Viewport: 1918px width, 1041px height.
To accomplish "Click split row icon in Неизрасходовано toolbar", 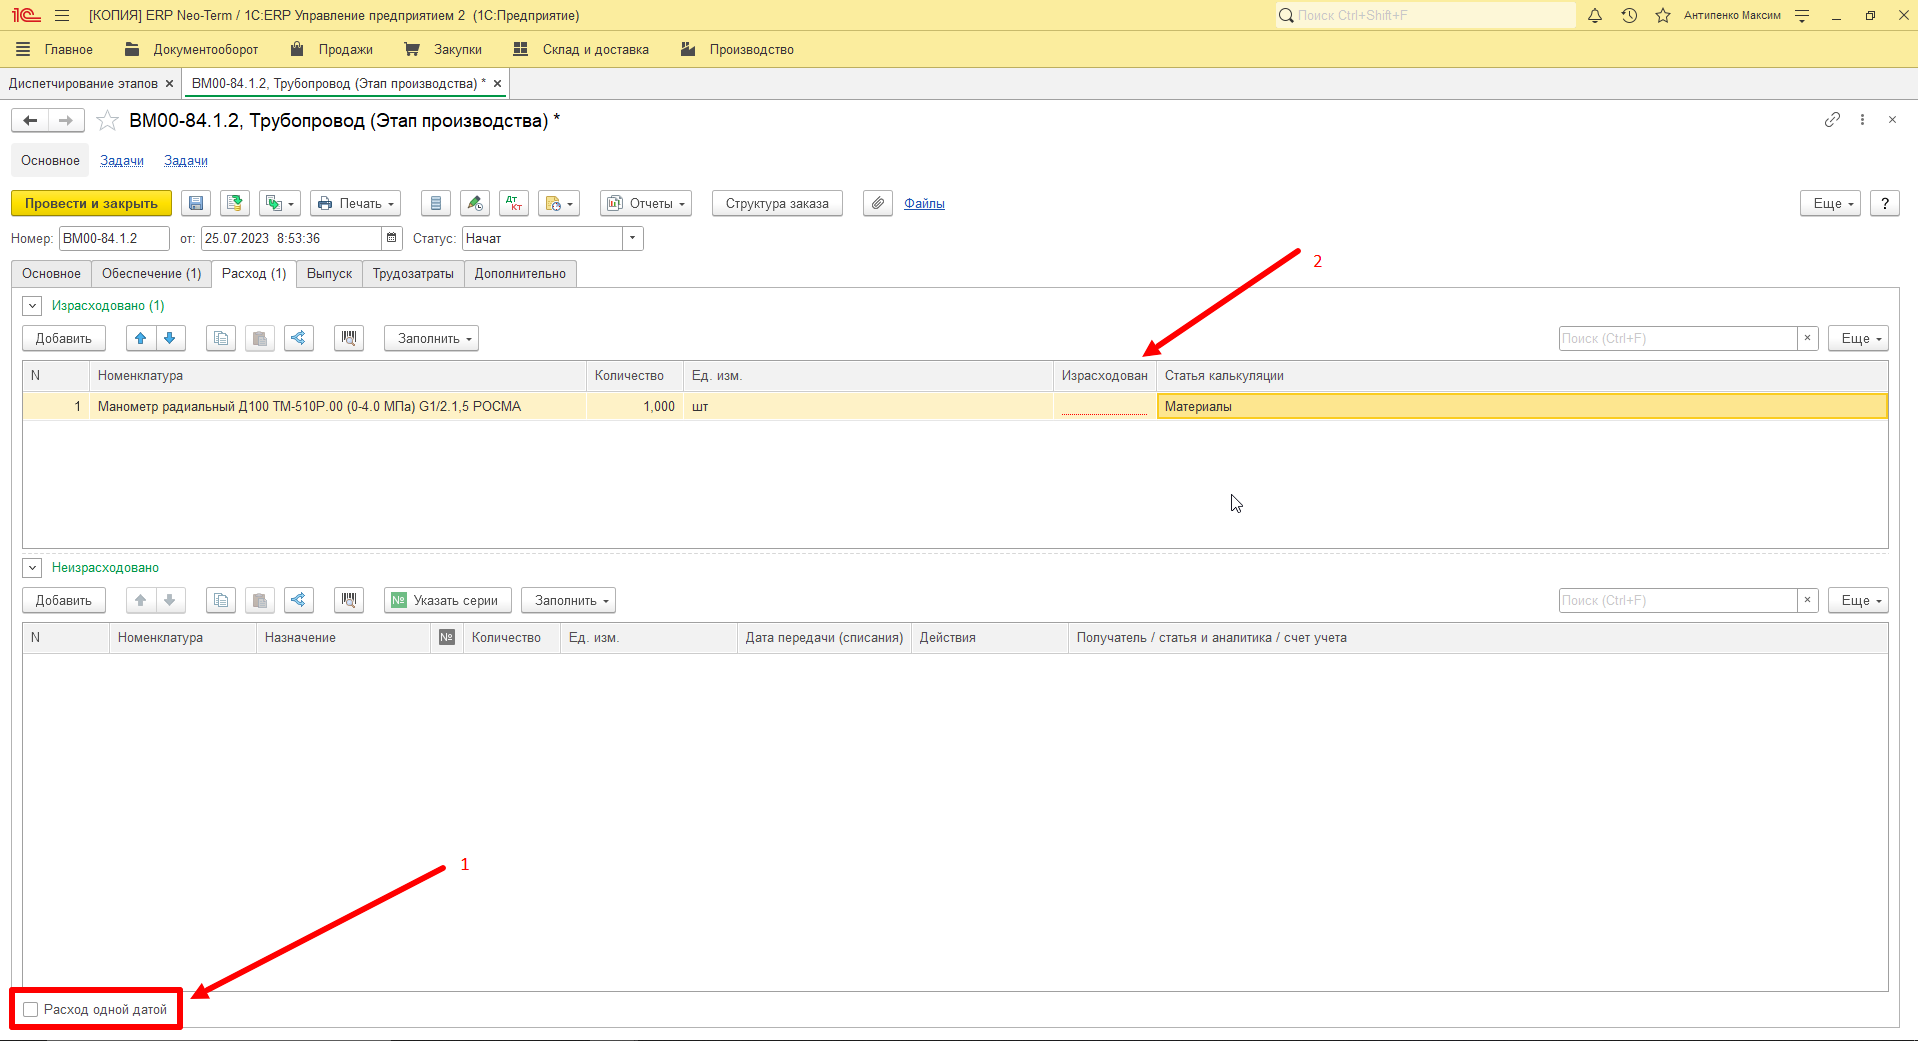I will (298, 600).
